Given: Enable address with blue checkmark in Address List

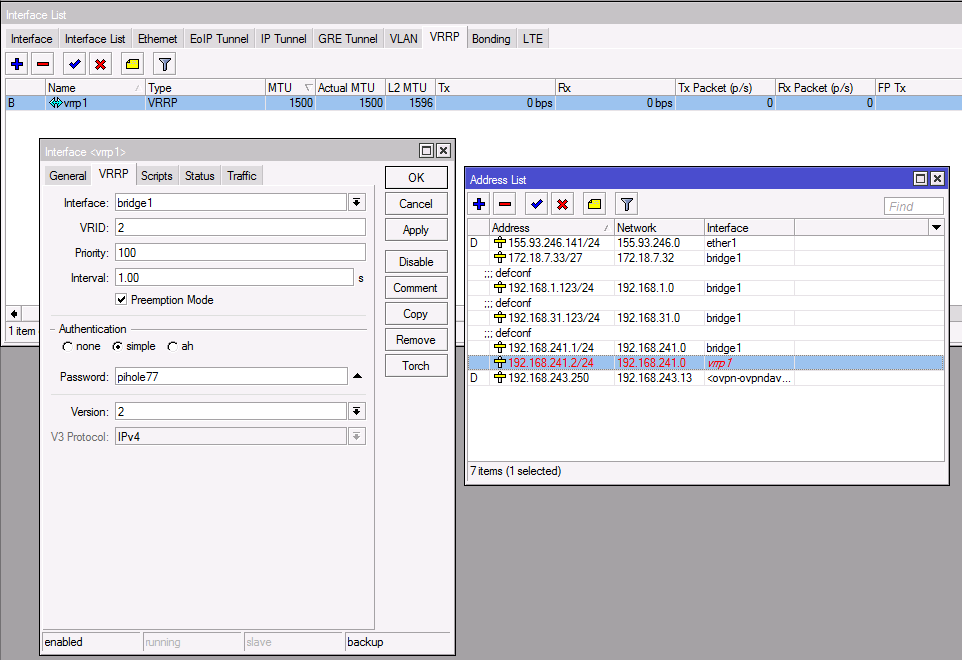Looking at the screenshot, I should coord(537,204).
